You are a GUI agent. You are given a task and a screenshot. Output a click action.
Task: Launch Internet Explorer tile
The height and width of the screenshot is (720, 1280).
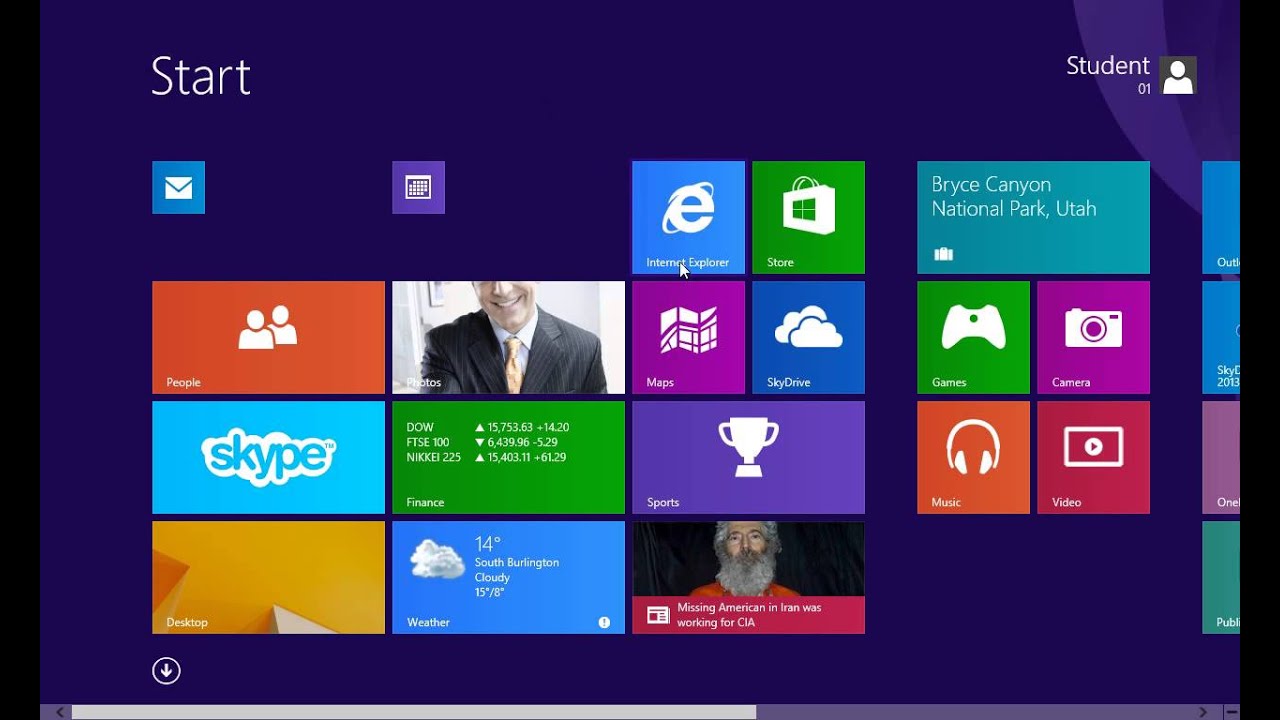point(688,217)
